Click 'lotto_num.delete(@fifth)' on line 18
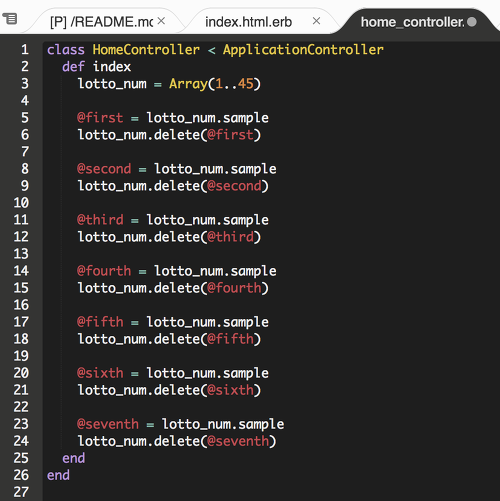The image size is (500, 501). (169, 339)
